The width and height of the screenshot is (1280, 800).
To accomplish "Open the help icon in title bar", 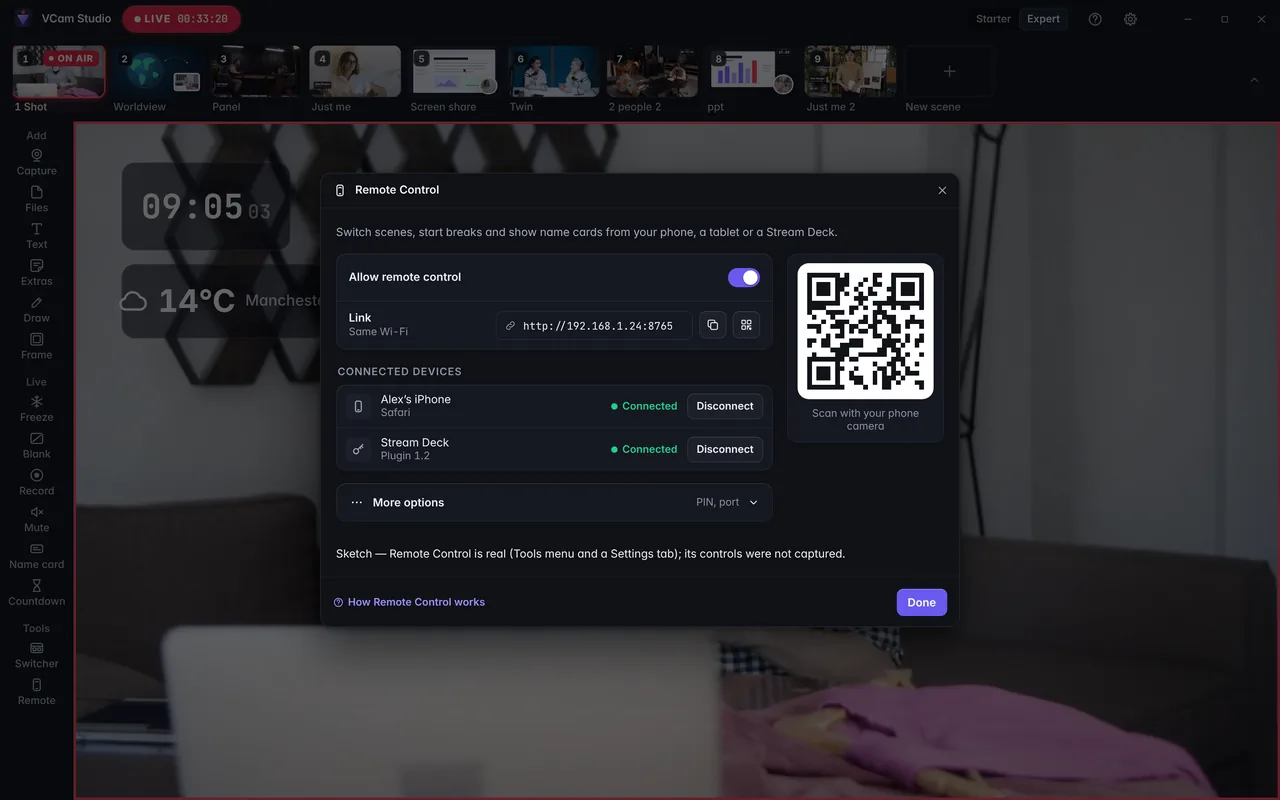I will point(1095,19).
